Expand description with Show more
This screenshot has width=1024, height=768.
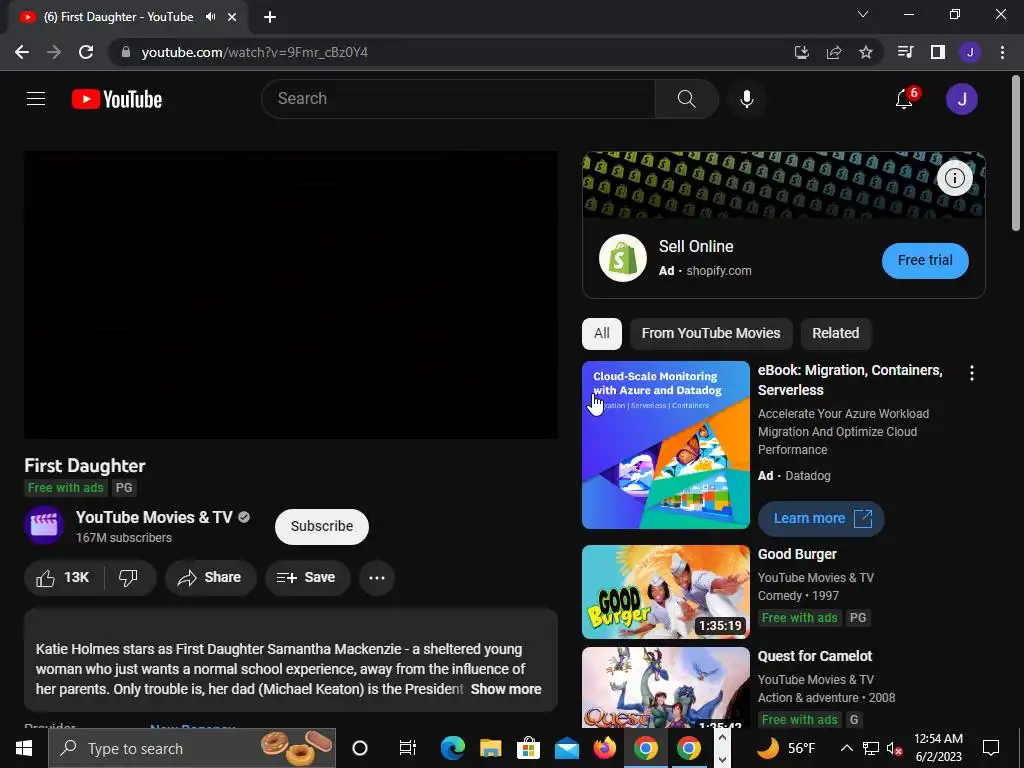[x=505, y=689]
